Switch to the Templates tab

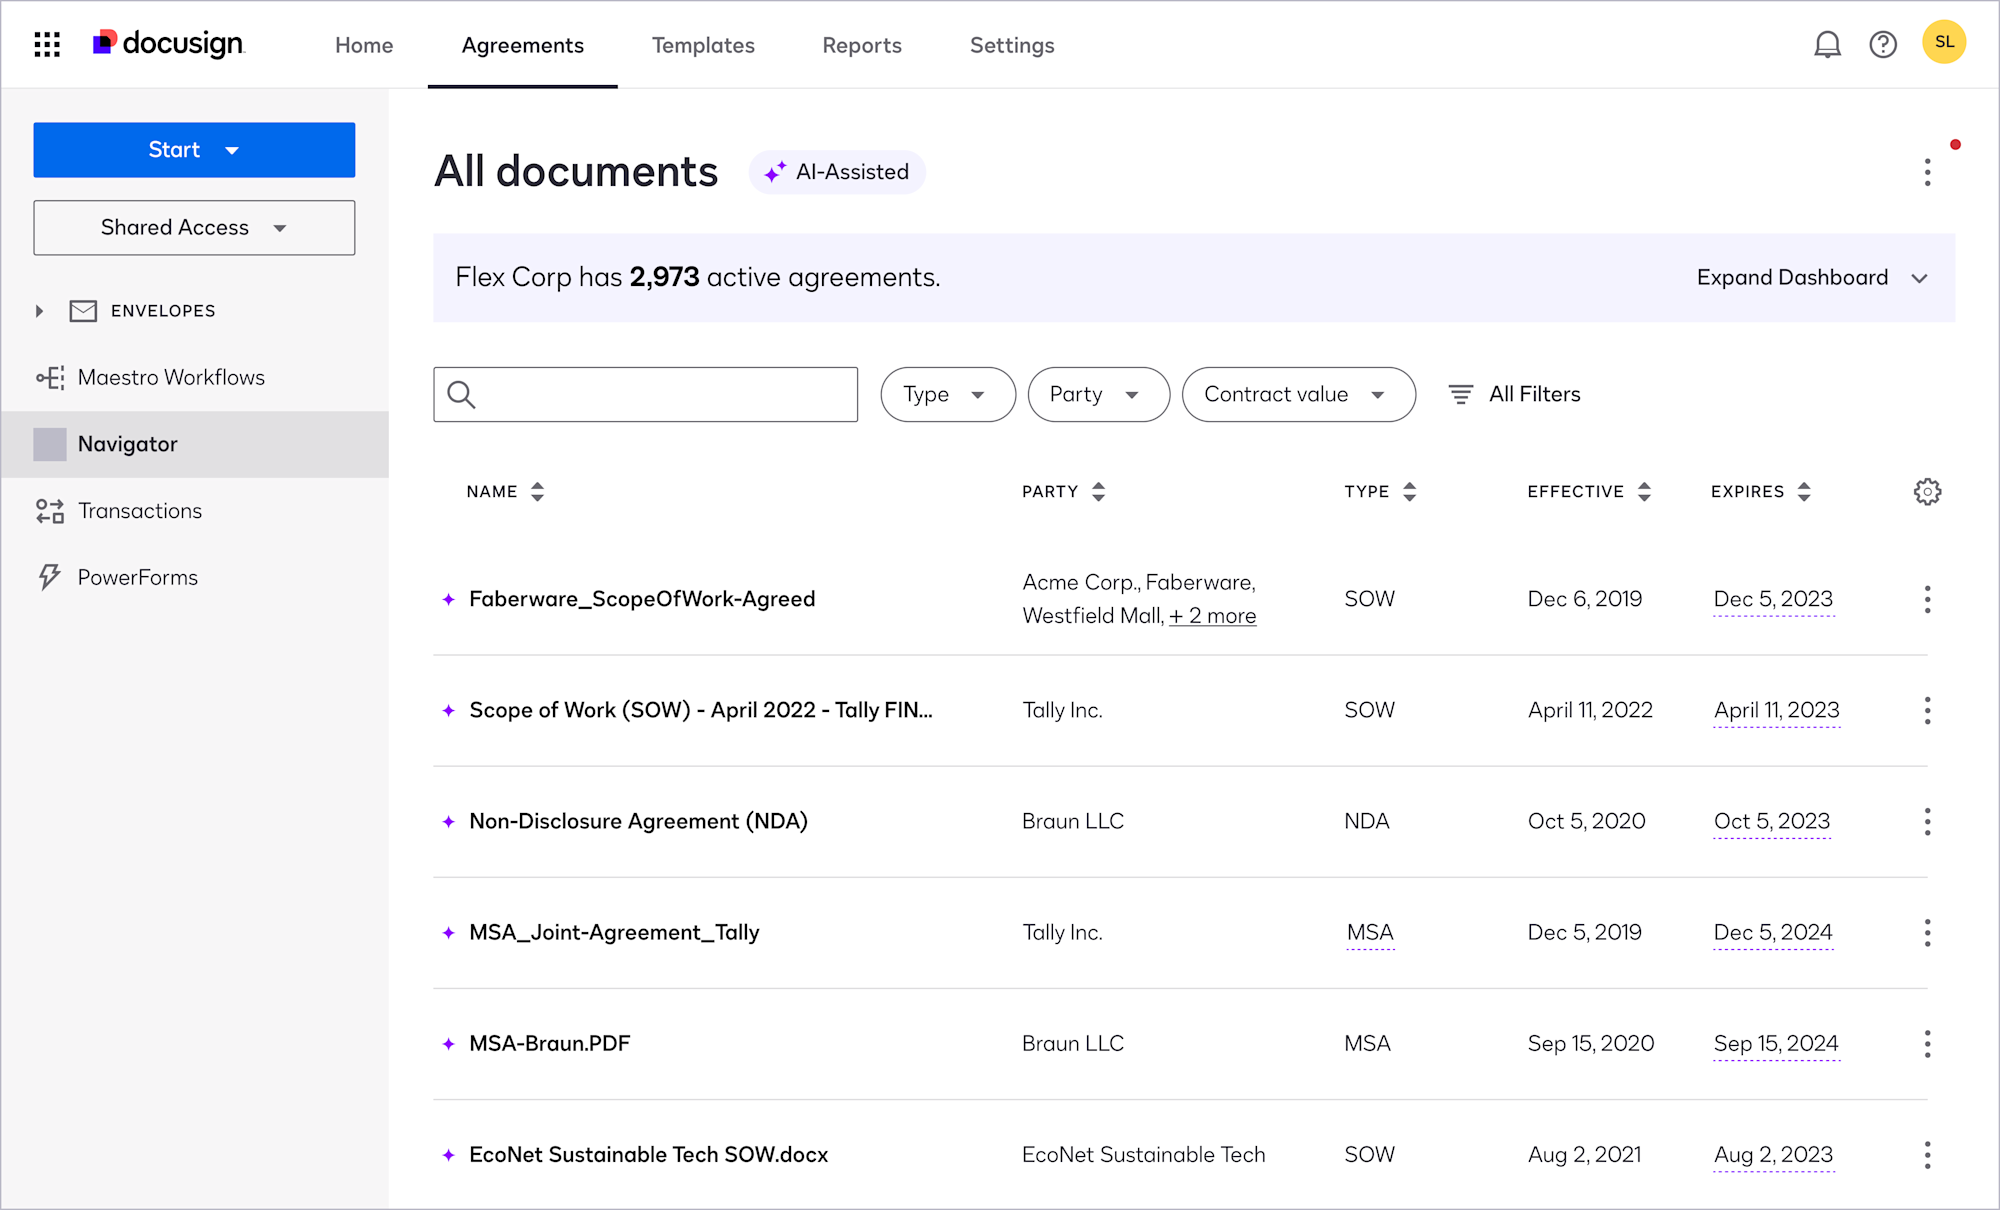click(703, 45)
